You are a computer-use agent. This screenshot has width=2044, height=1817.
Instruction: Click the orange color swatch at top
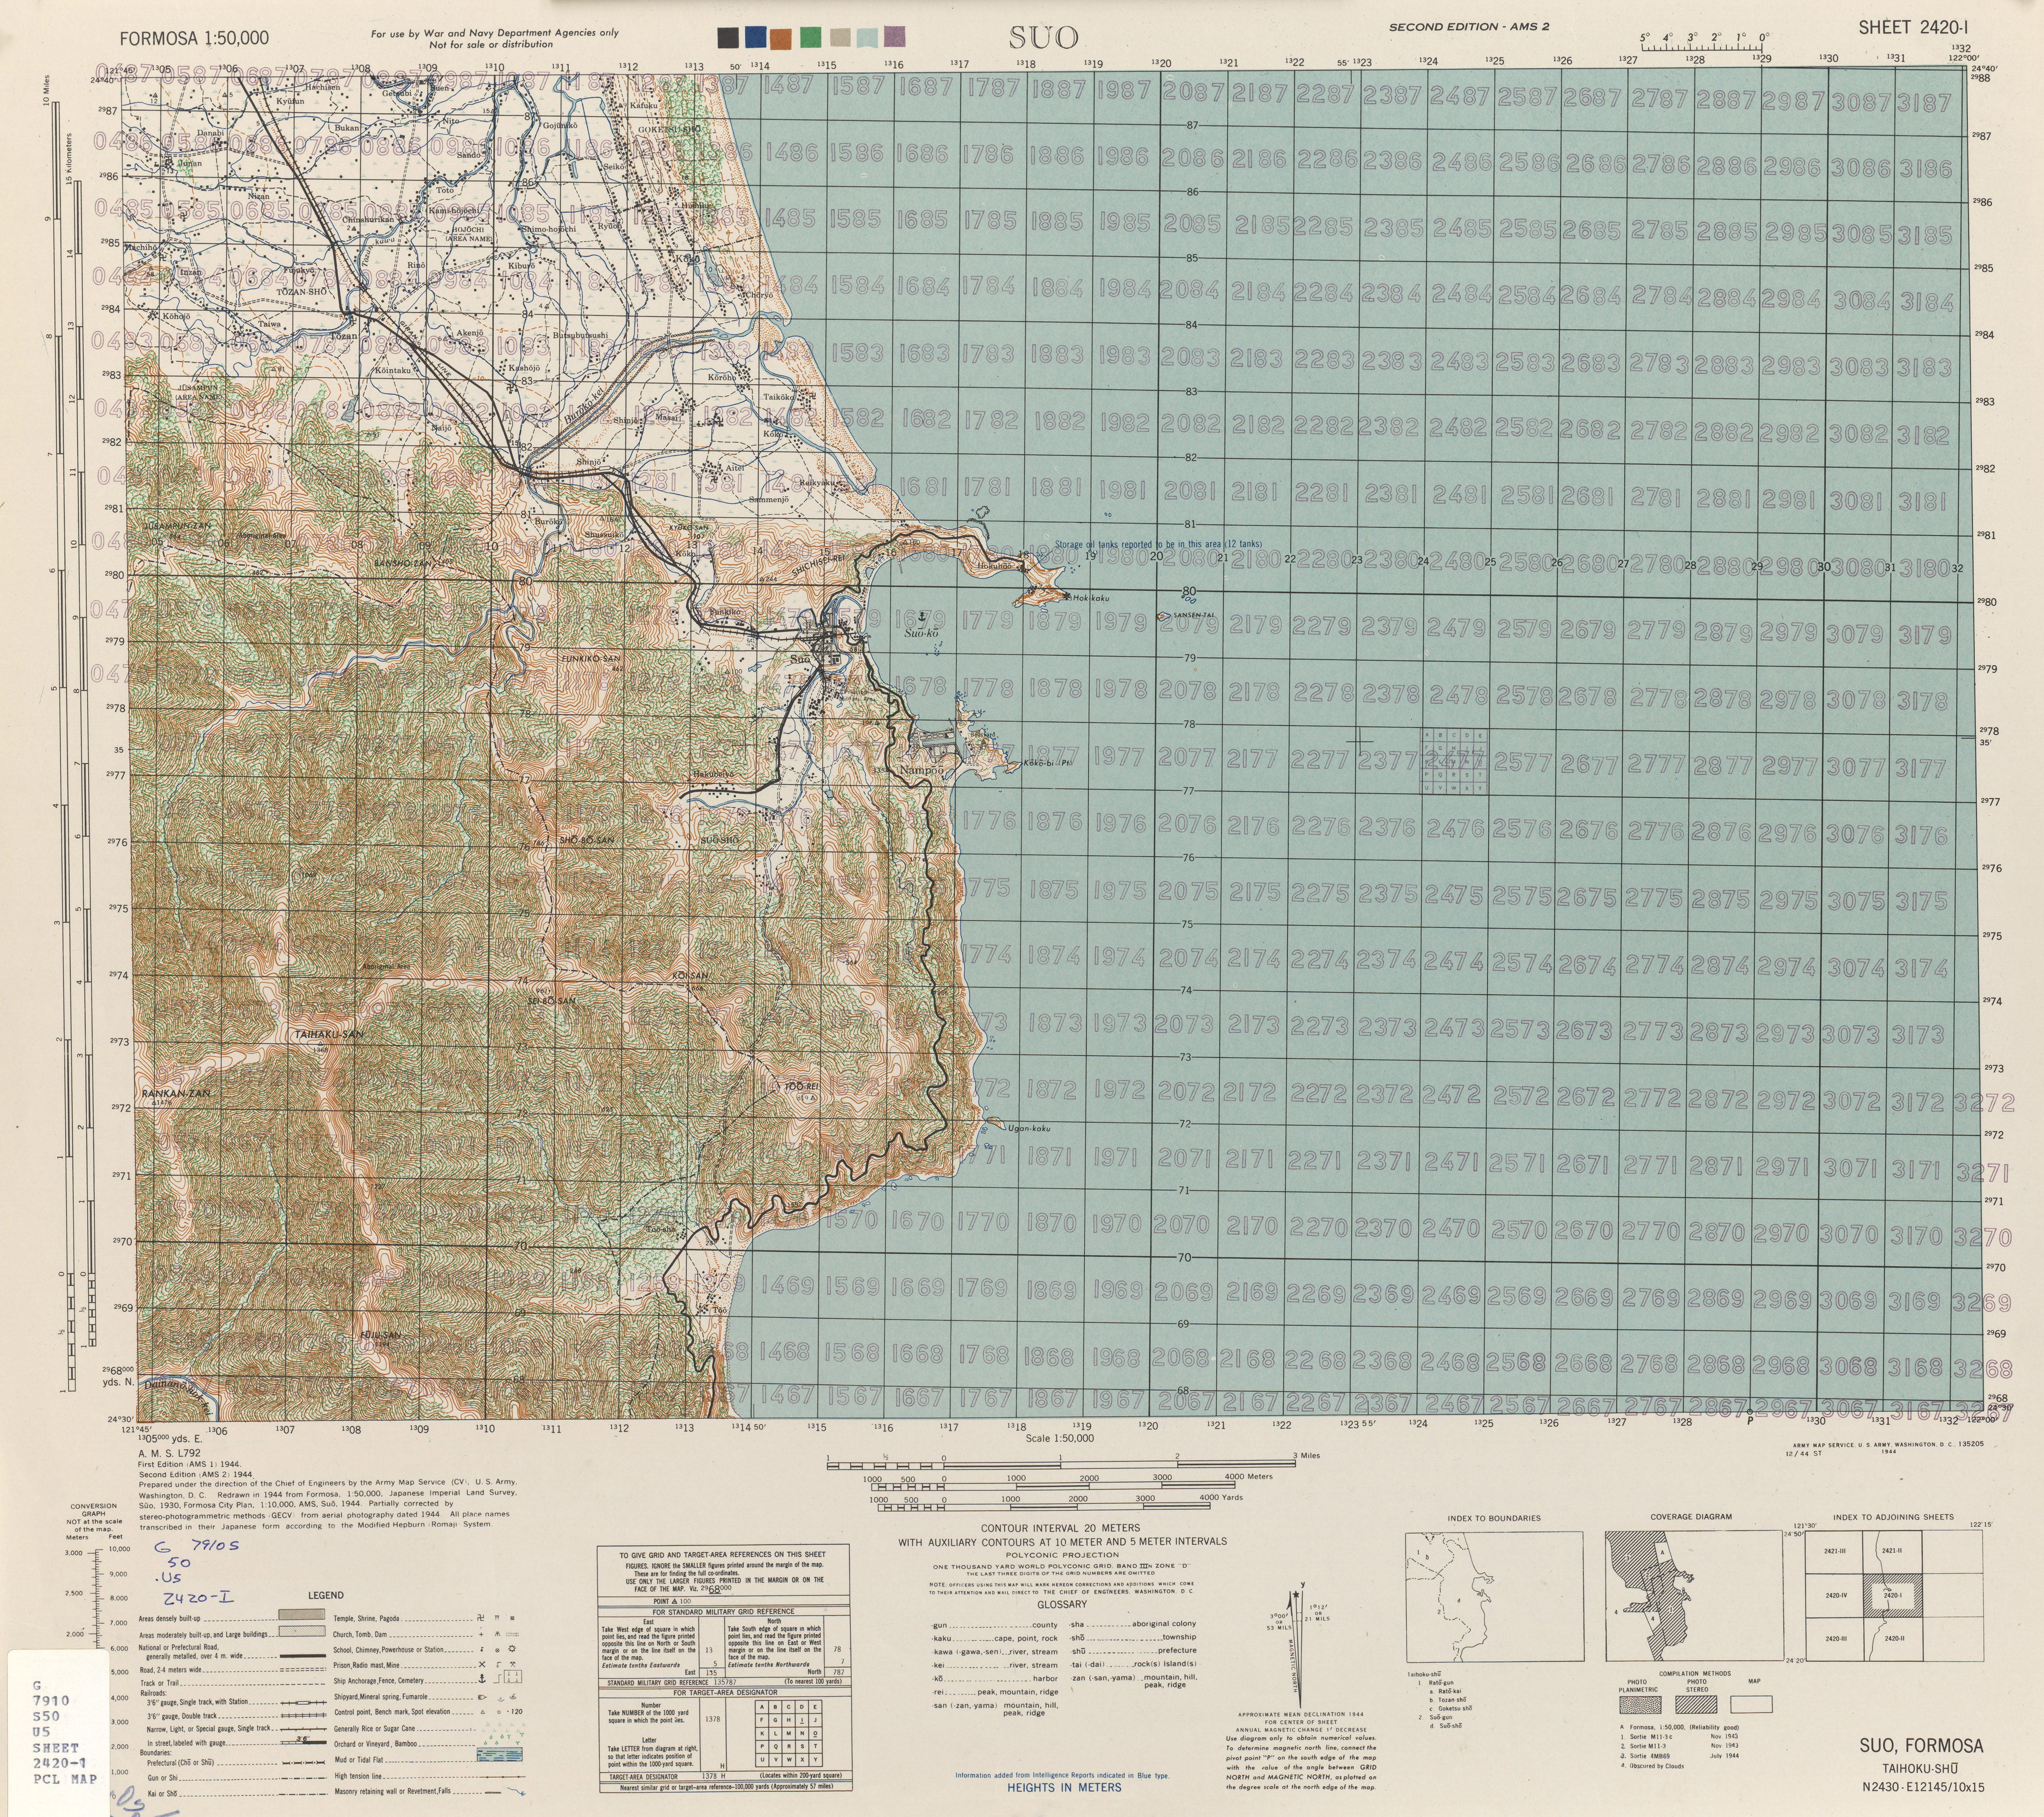point(782,39)
